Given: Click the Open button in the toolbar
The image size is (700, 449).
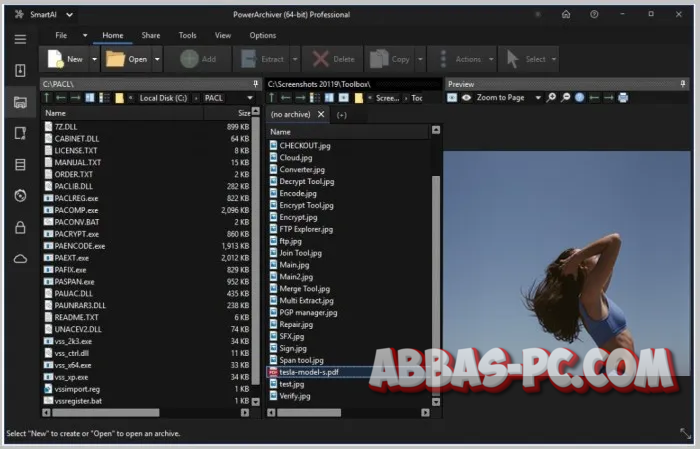Looking at the screenshot, I should 126,59.
